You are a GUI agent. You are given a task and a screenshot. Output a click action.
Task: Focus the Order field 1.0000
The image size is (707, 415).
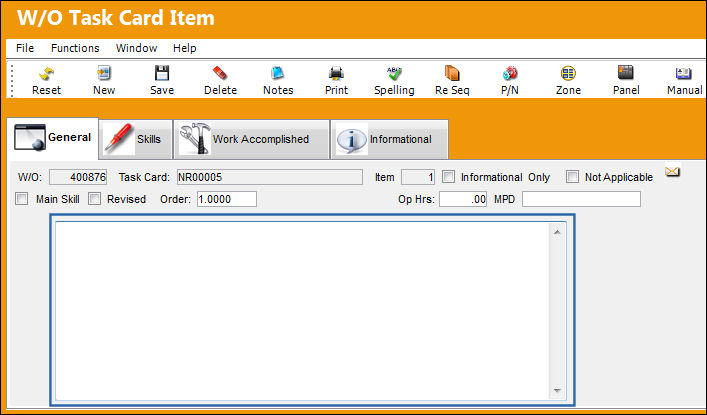(227, 199)
